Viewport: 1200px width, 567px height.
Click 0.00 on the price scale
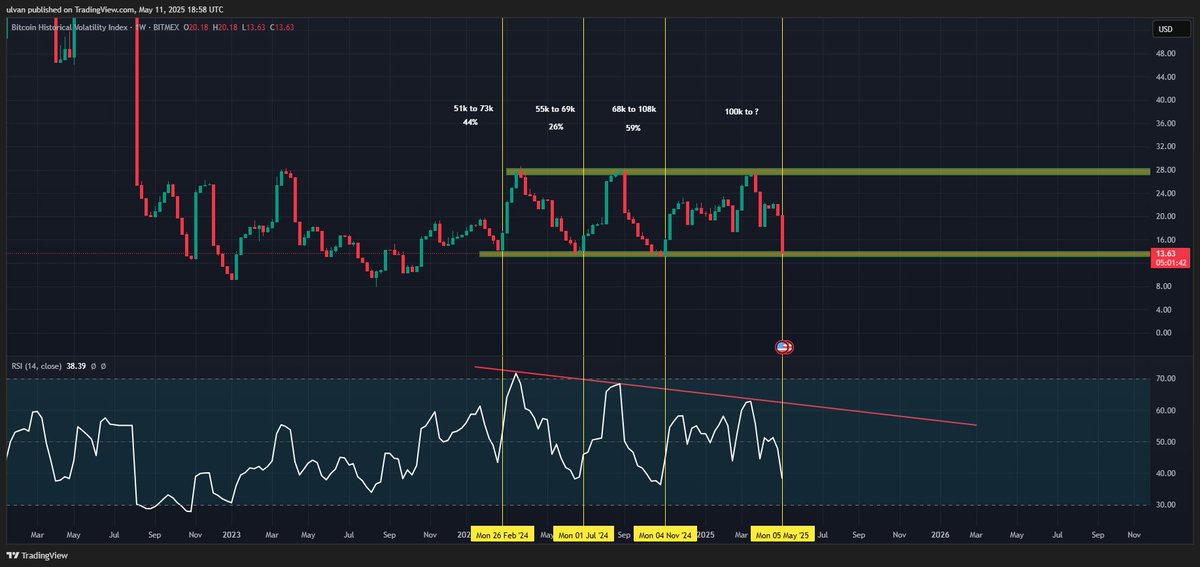click(x=1165, y=332)
